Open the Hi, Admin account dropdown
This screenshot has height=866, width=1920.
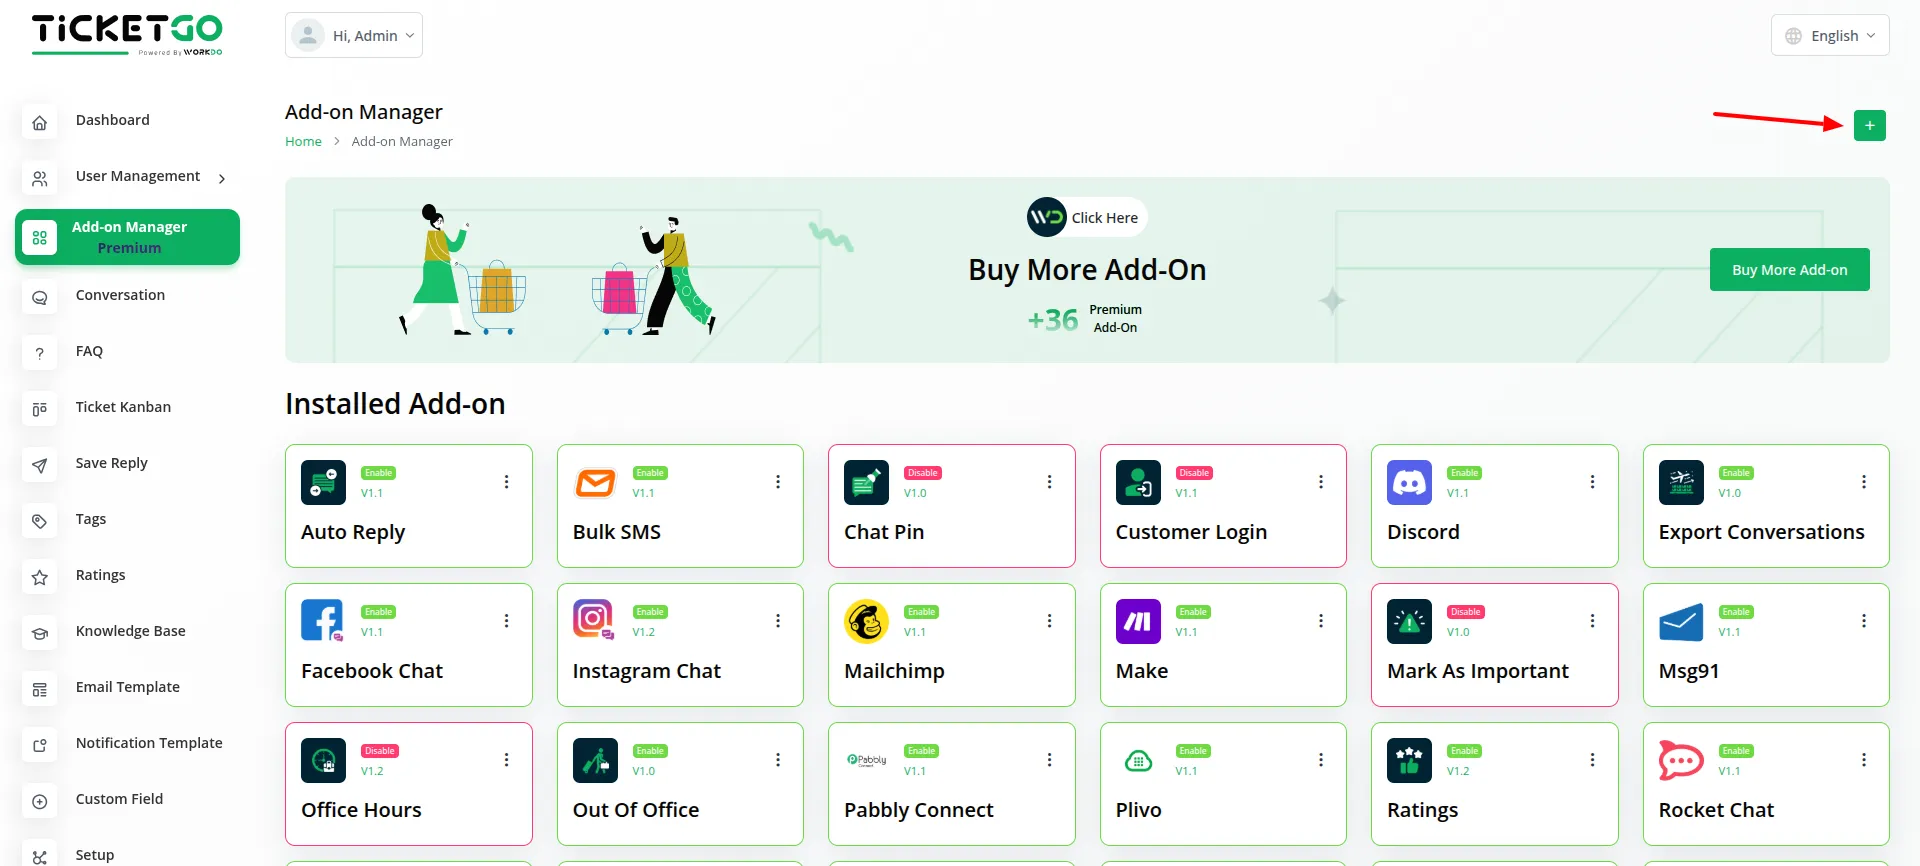tap(354, 34)
